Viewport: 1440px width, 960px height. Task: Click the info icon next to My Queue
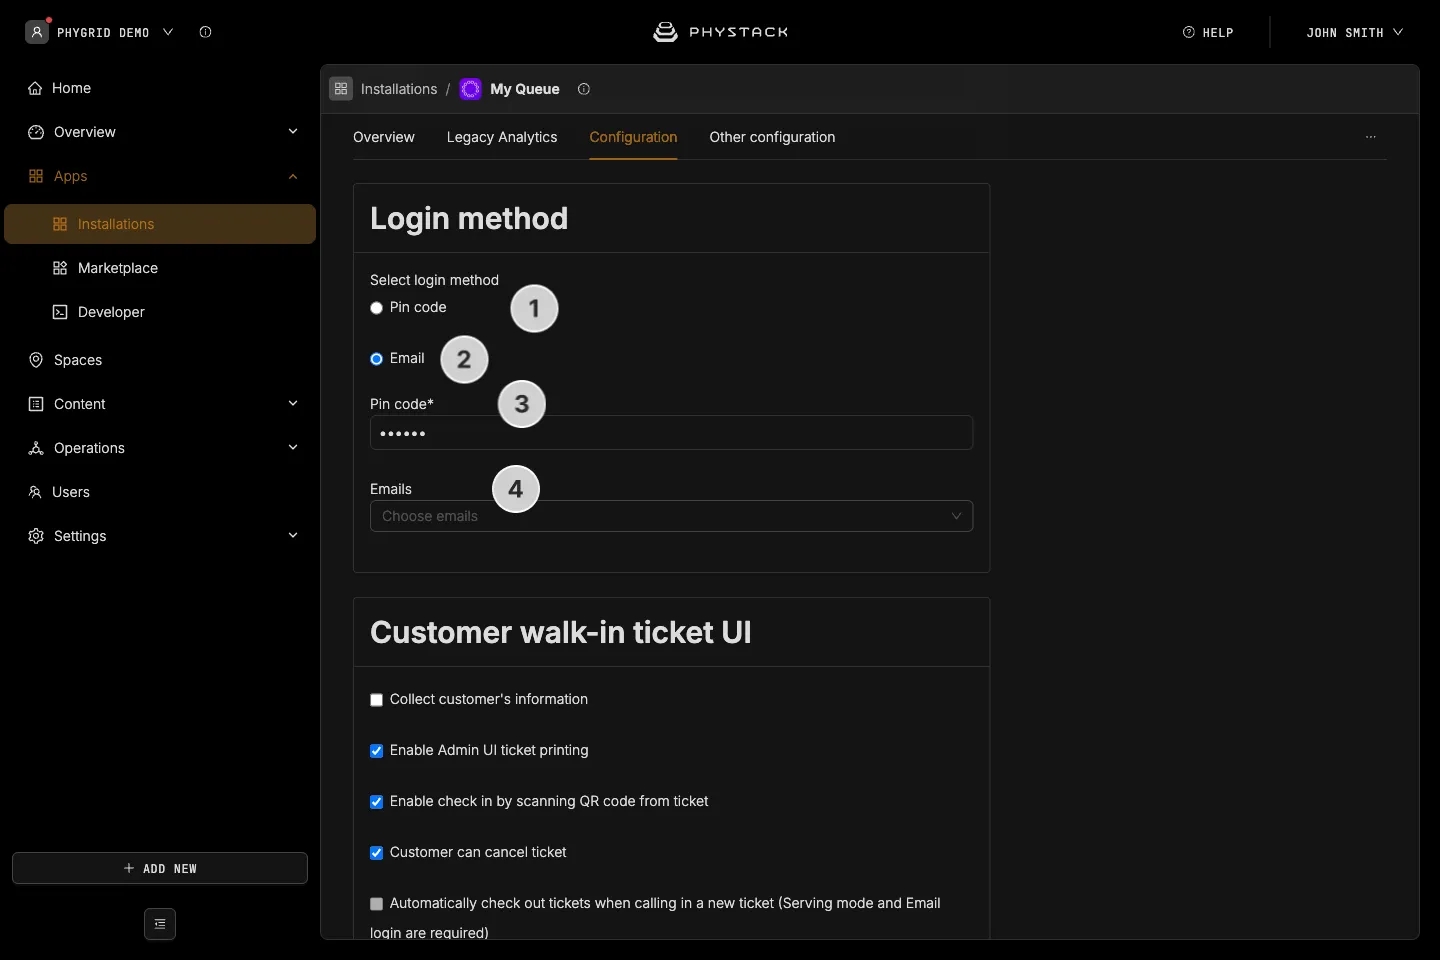click(x=584, y=89)
